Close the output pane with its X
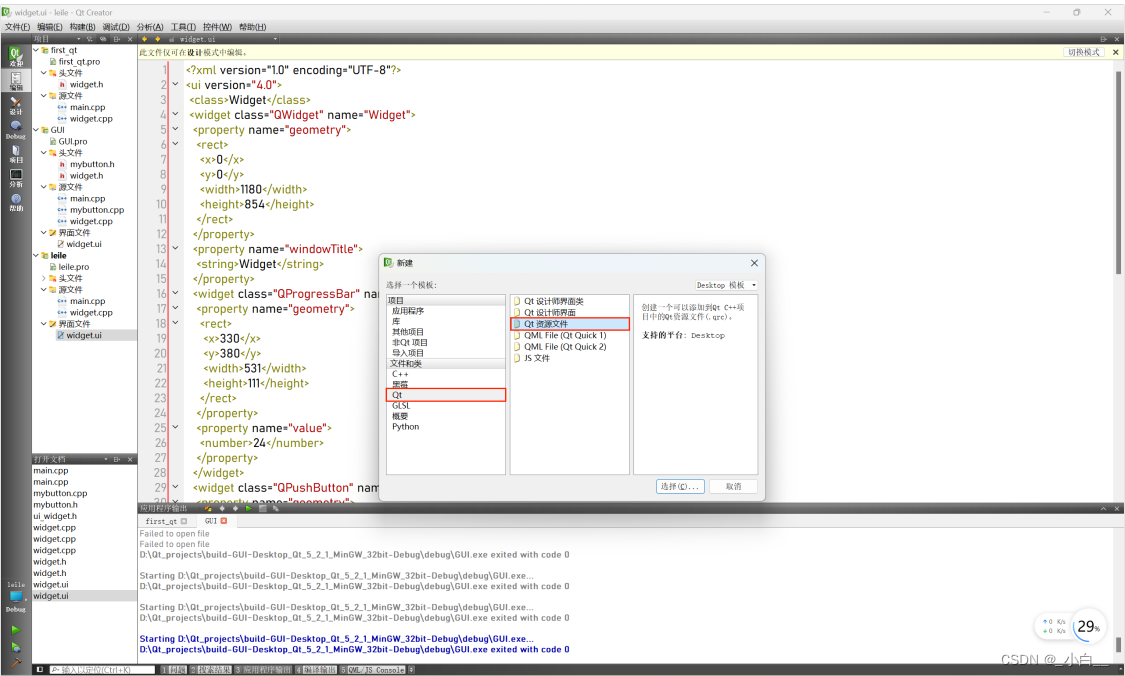This screenshot has height=676, width=1125. click(1117, 508)
